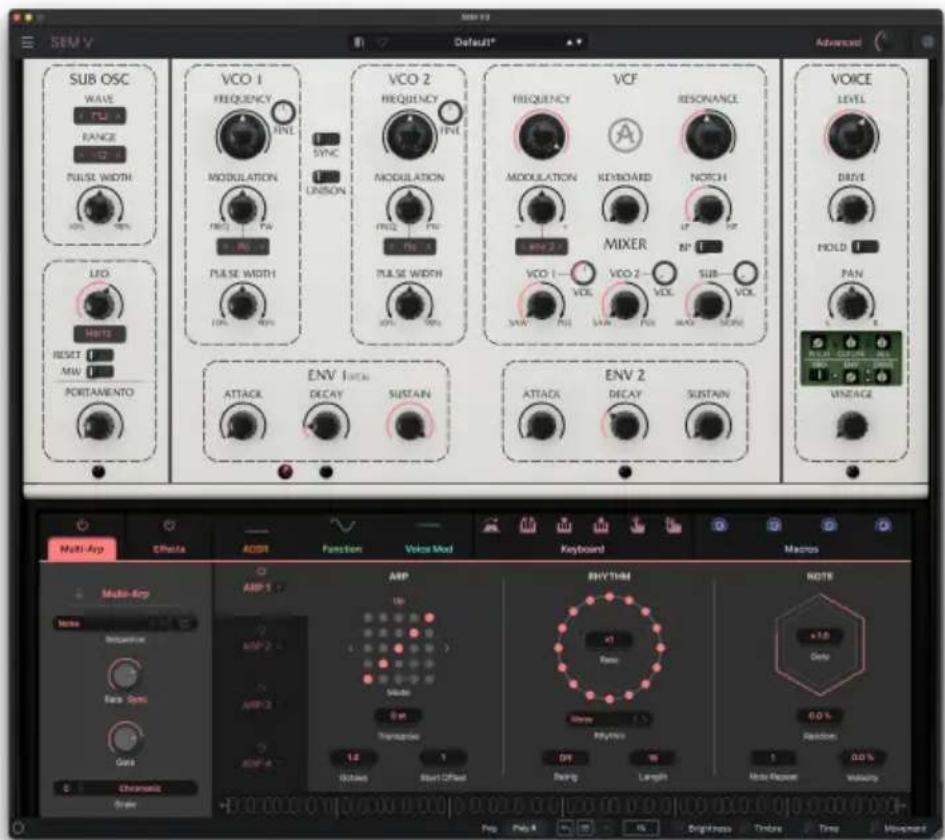
Task: Open VCO 1 modulation source selector
Action: pyautogui.click(x=243, y=246)
